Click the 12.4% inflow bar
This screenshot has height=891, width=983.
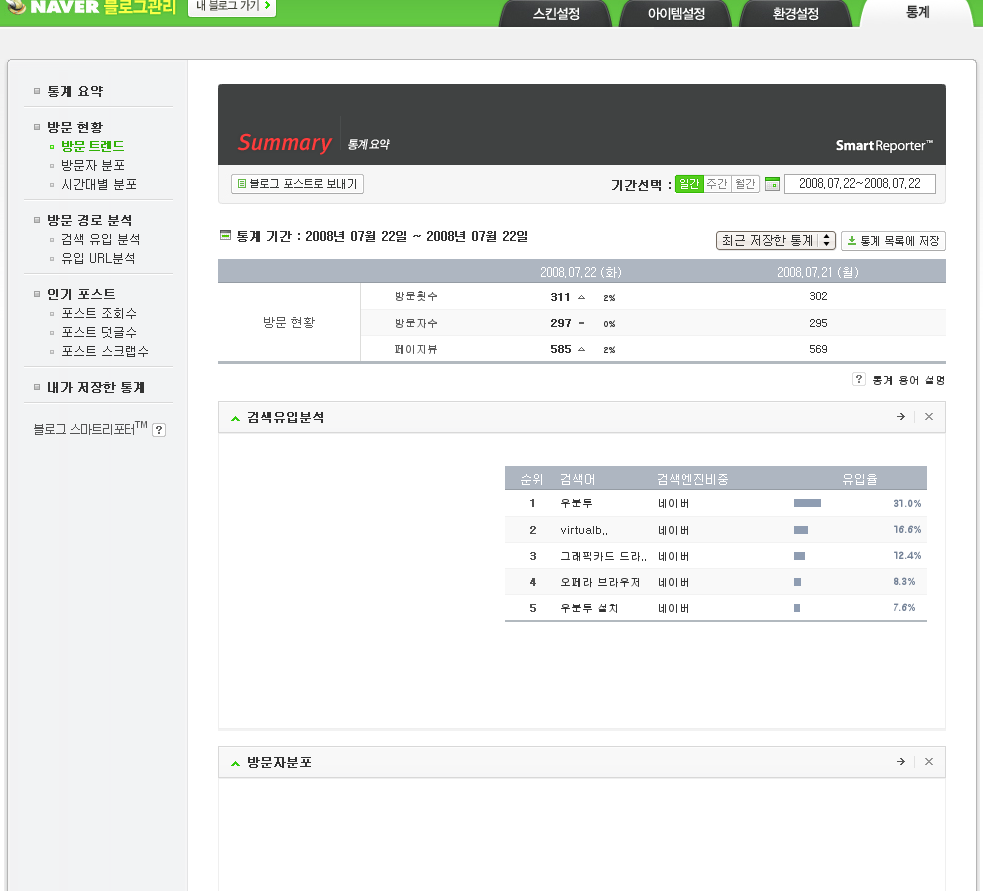[799, 556]
